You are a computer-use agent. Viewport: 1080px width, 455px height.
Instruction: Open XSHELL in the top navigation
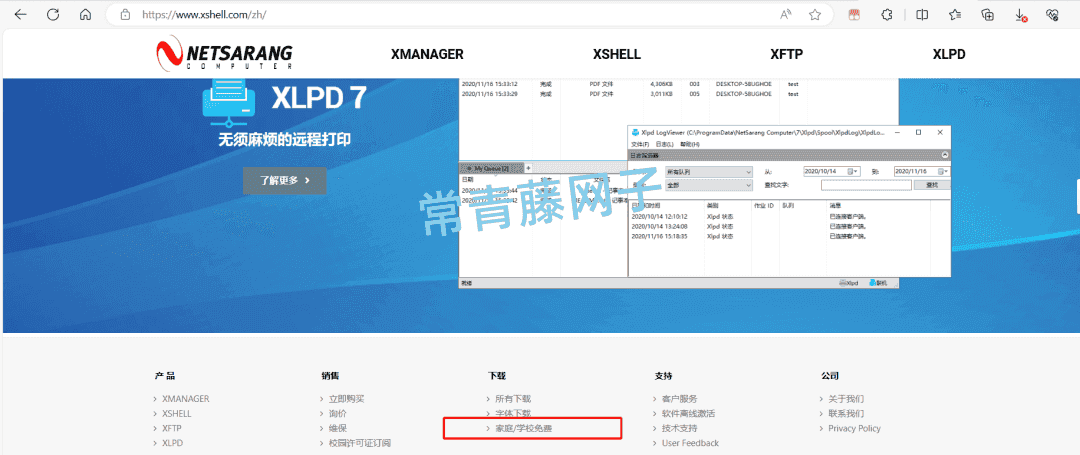coord(616,54)
